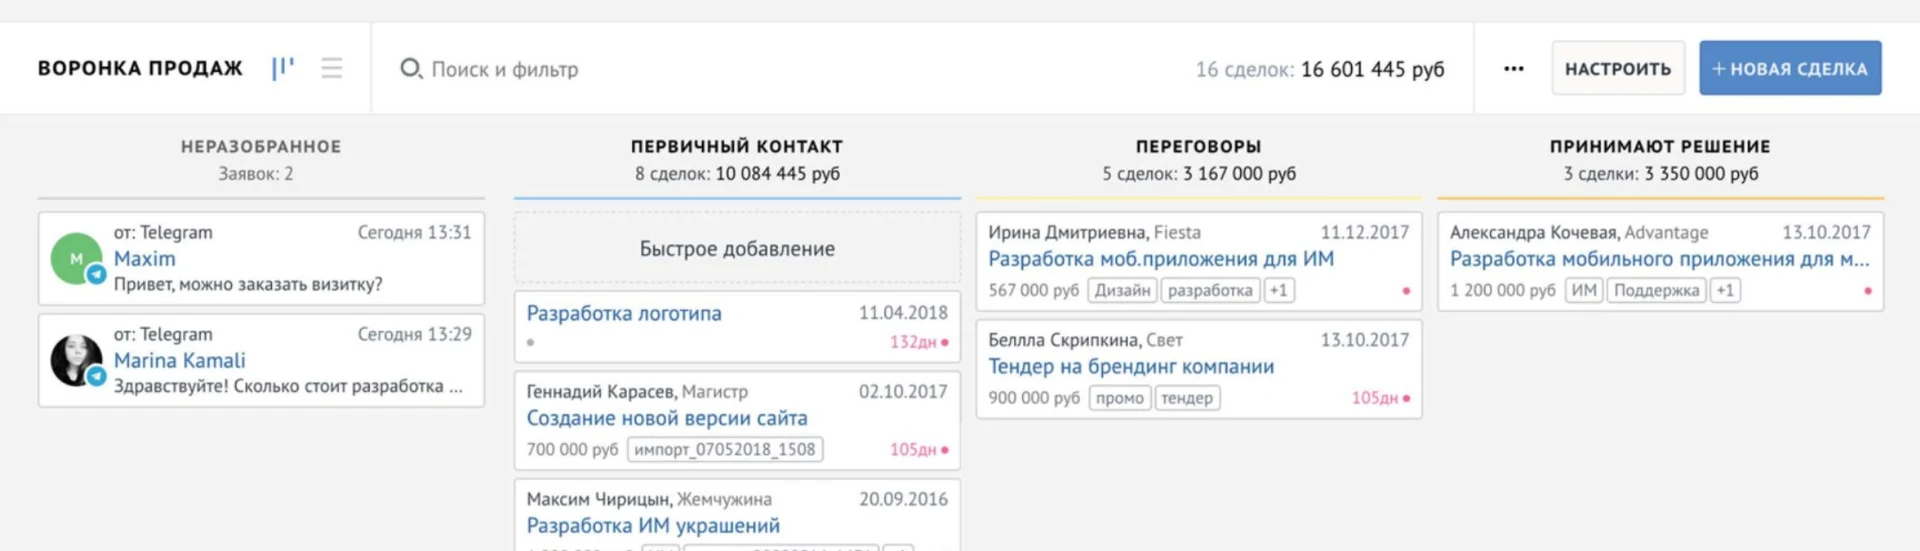Click Быстрое добавление quick add area
This screenshot has height=551, width=1920.
tap(737, 248)
